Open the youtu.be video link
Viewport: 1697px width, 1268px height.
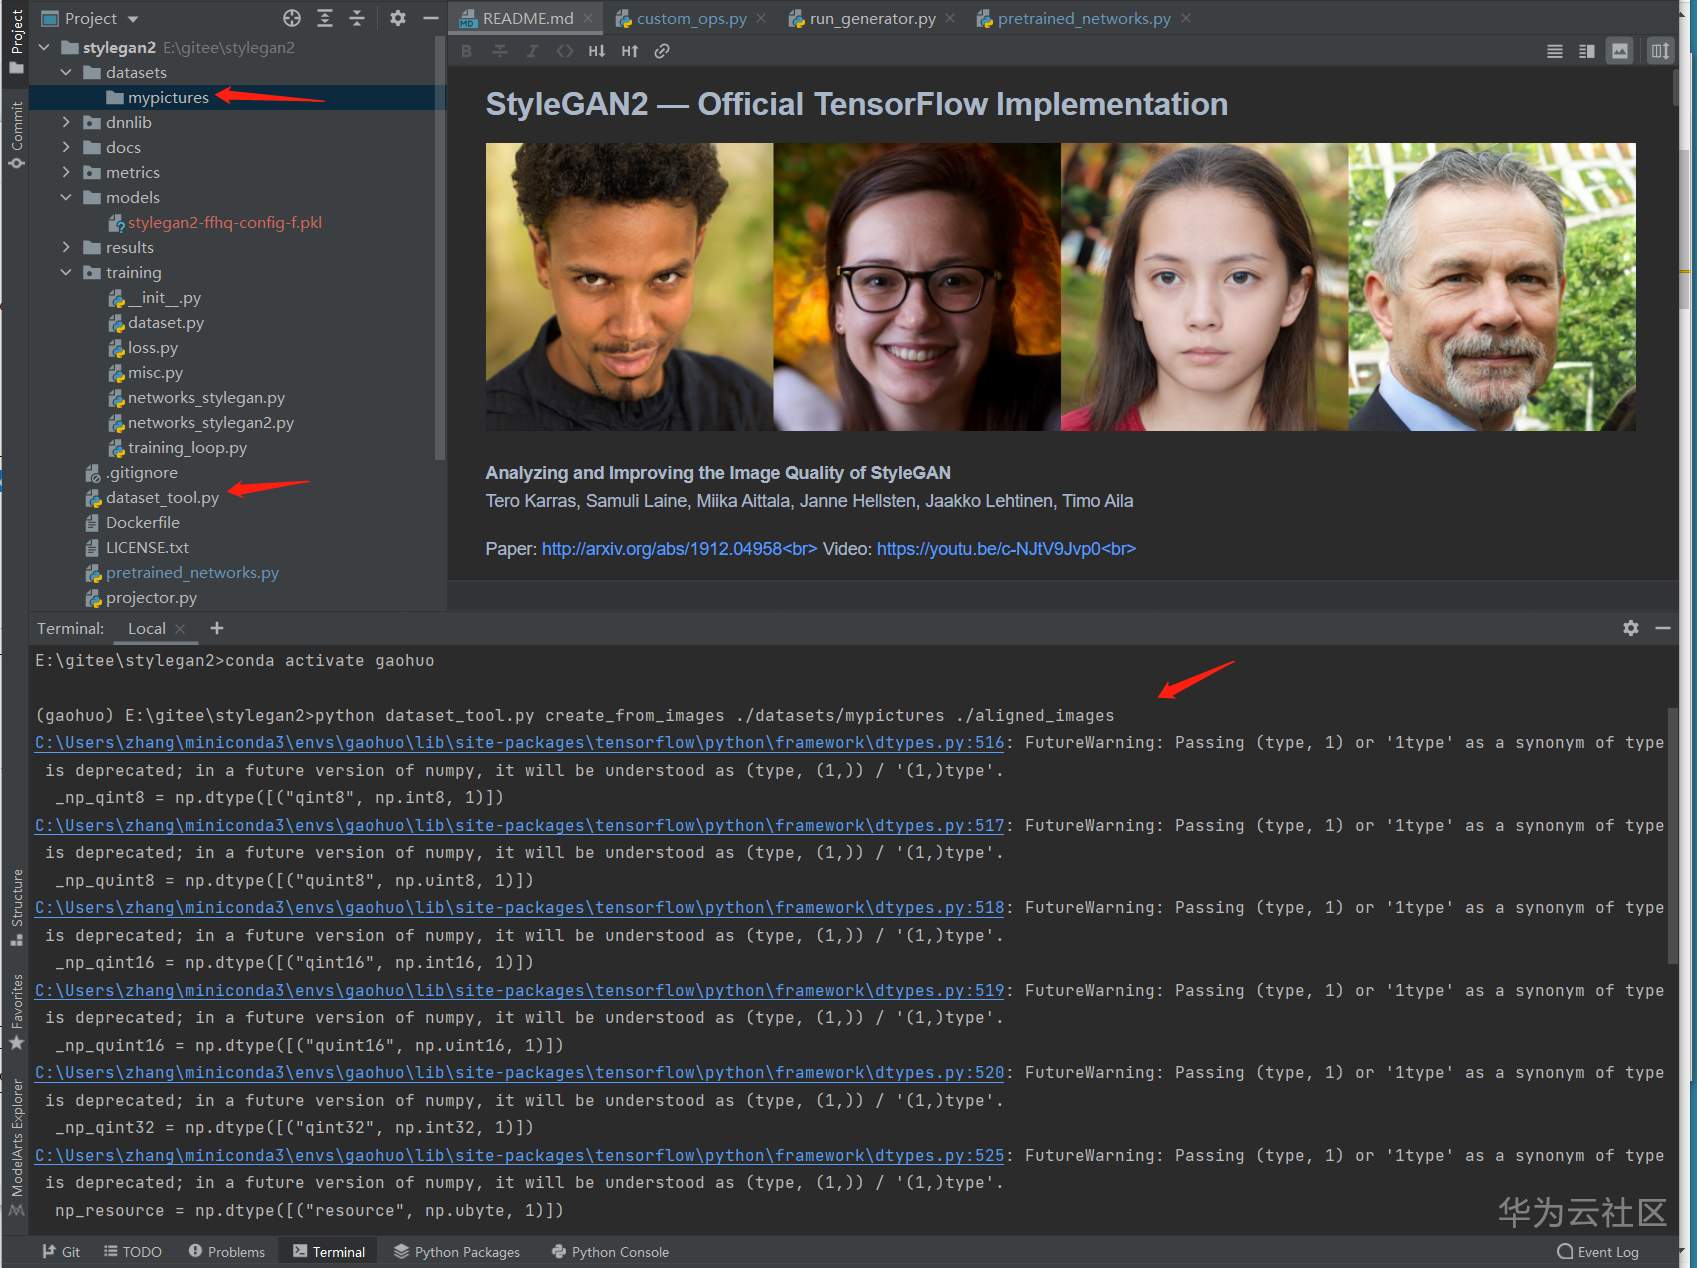tap(1006, 549)
